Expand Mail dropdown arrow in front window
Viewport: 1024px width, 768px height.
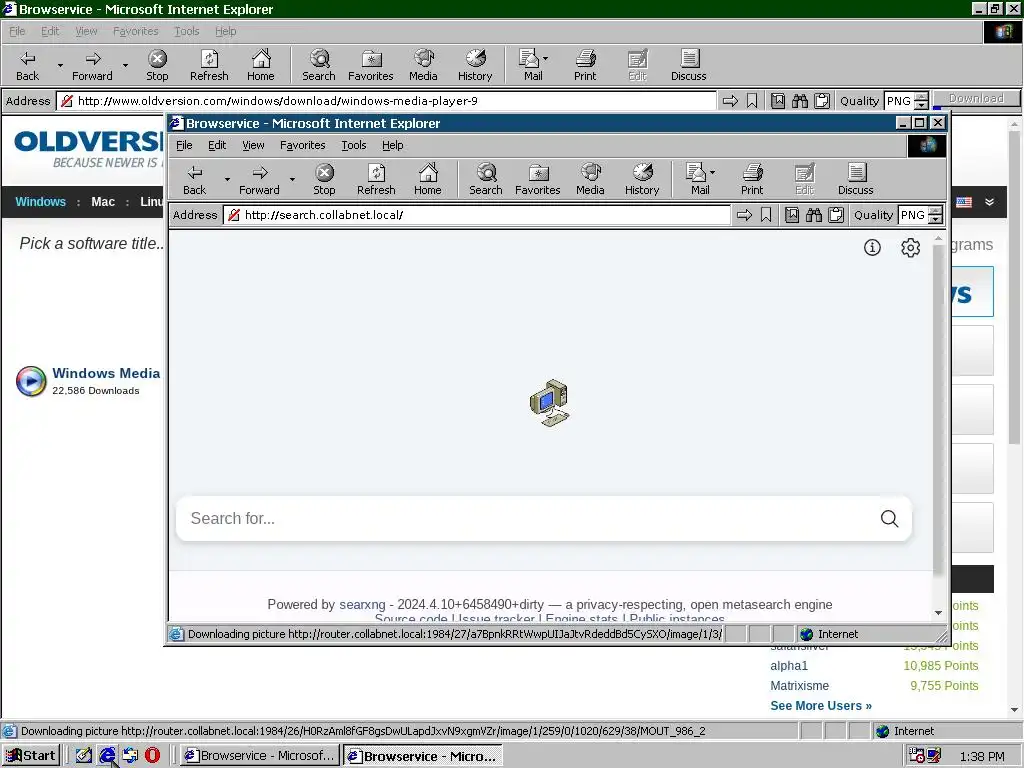[x=712, y=172]
